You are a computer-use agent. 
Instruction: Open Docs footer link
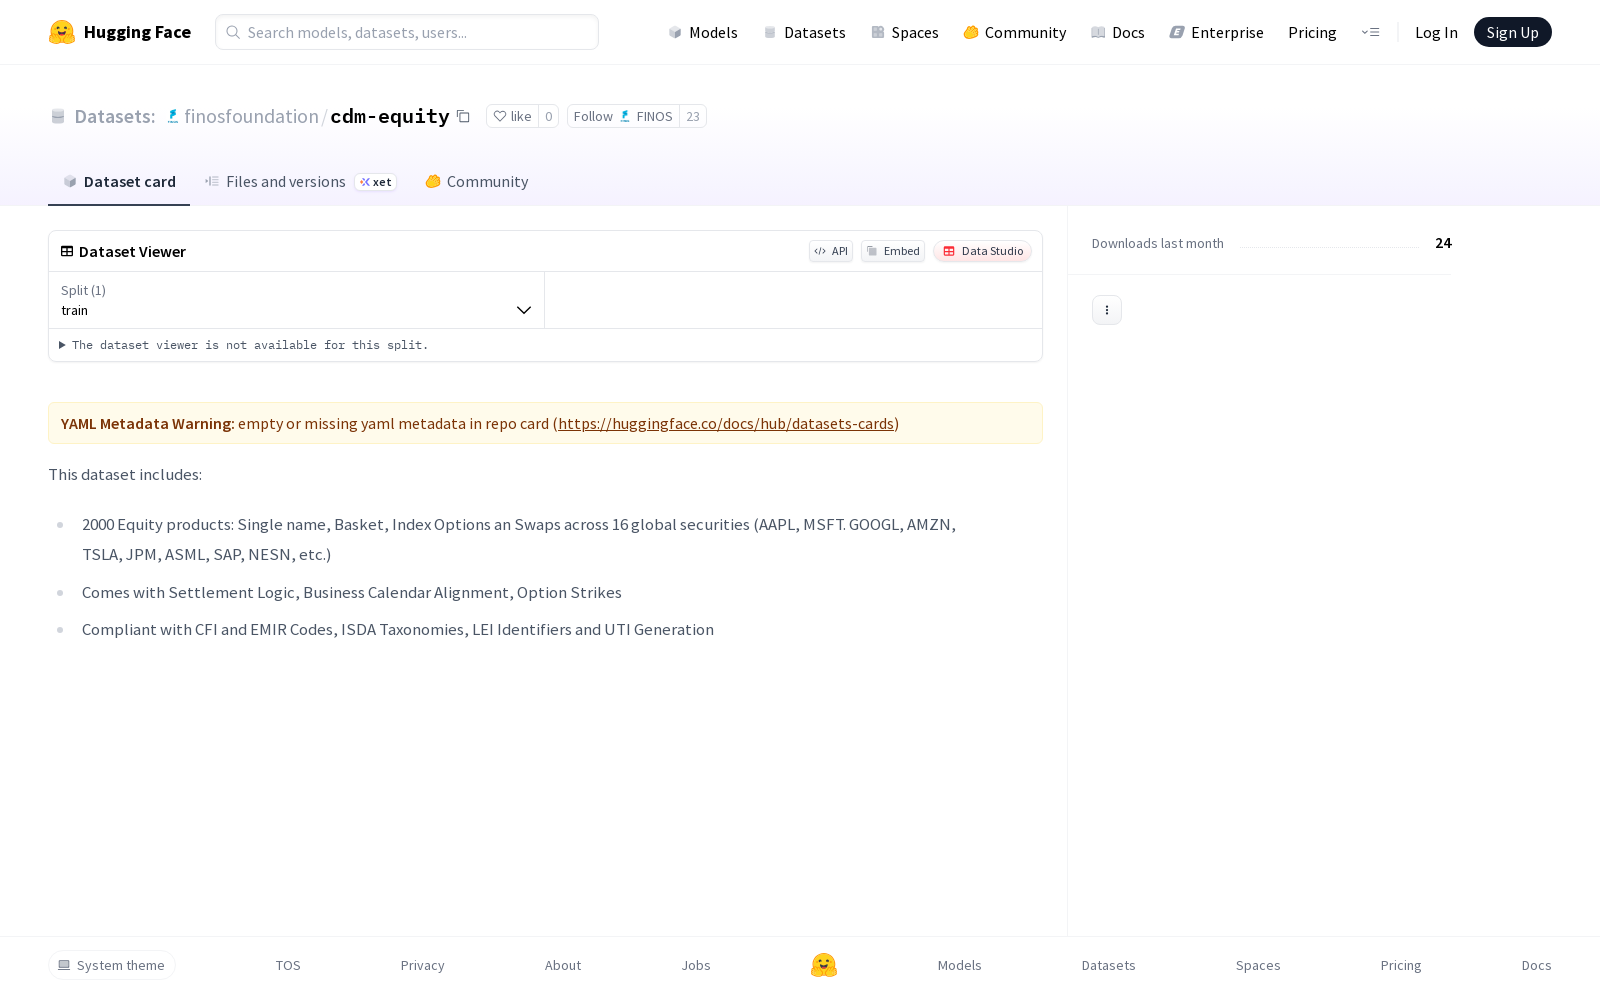click(1536, 965)
